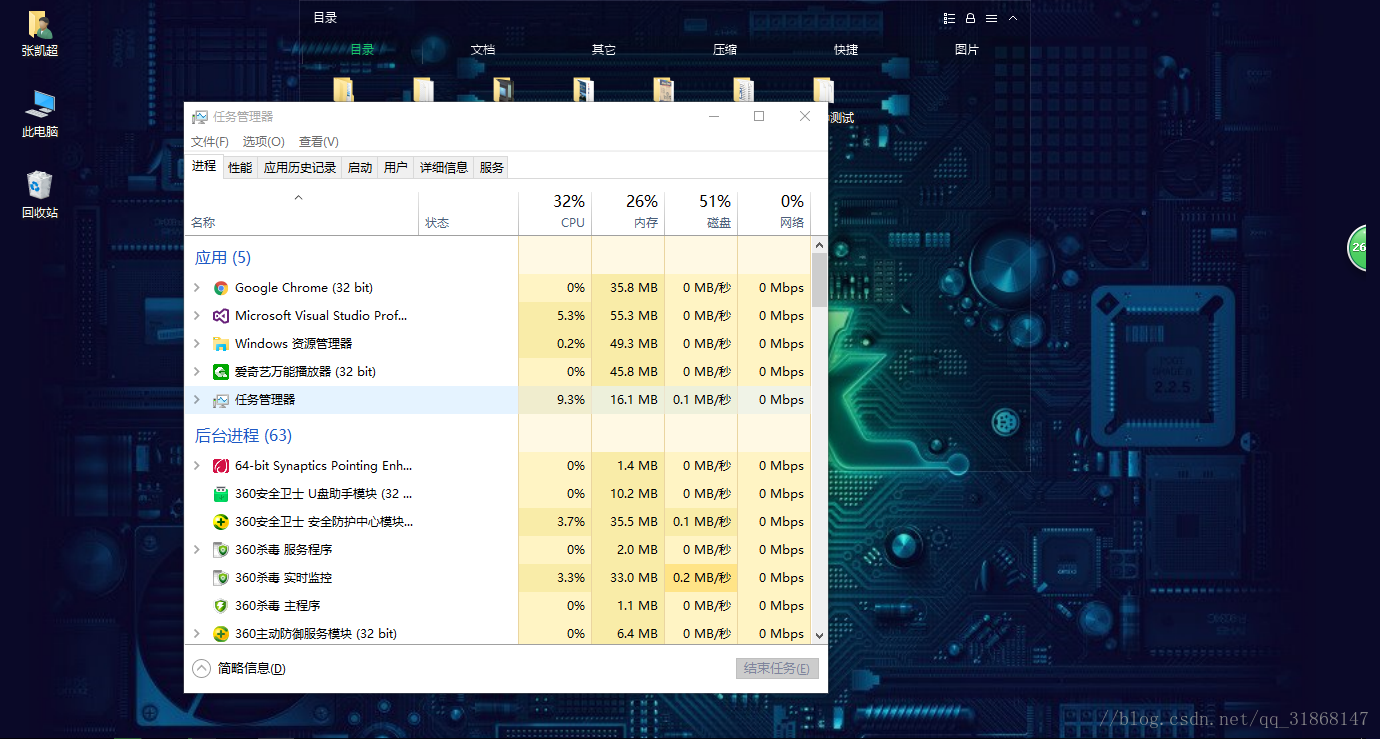Click the 360杀毒 服务程序 shield icon
The height and width of the screenshot is (739, 1380).
tap(221, 550)
